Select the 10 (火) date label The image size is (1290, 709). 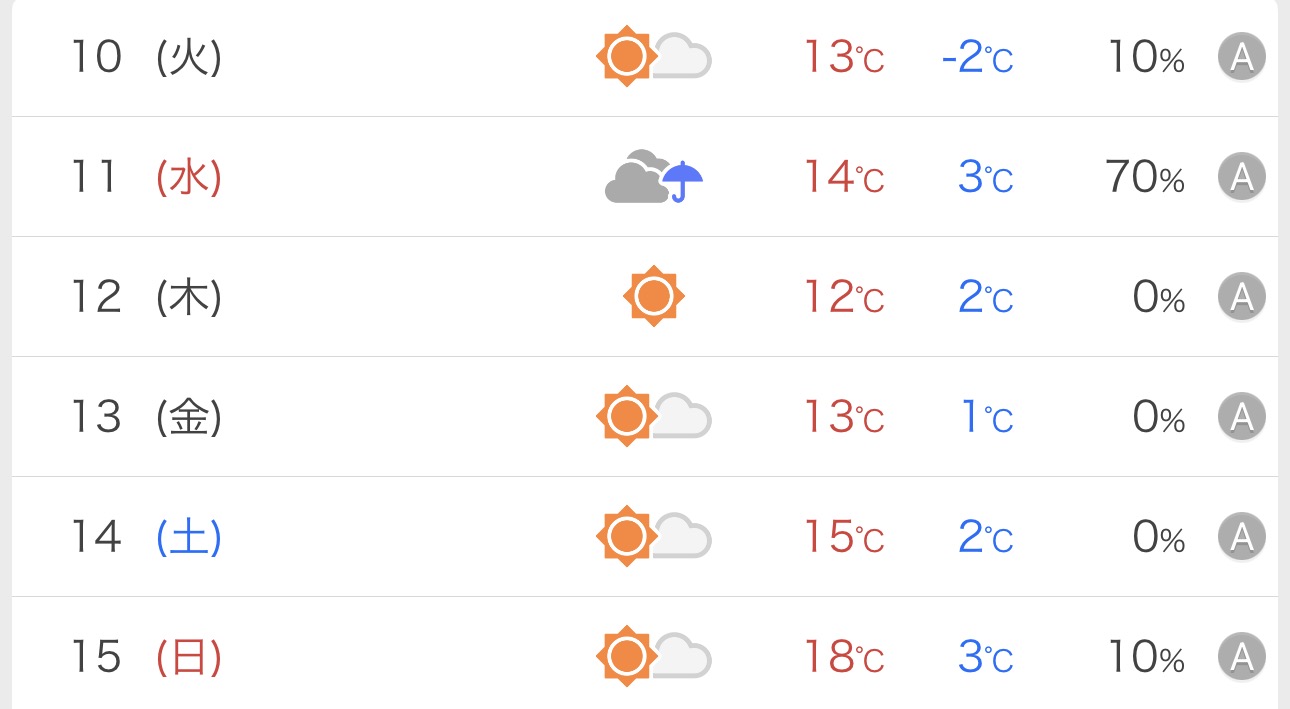[x=146, y=57]
